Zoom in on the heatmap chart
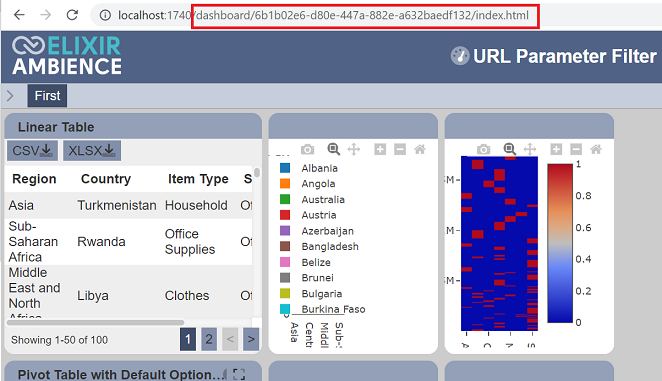 [556, 149]
